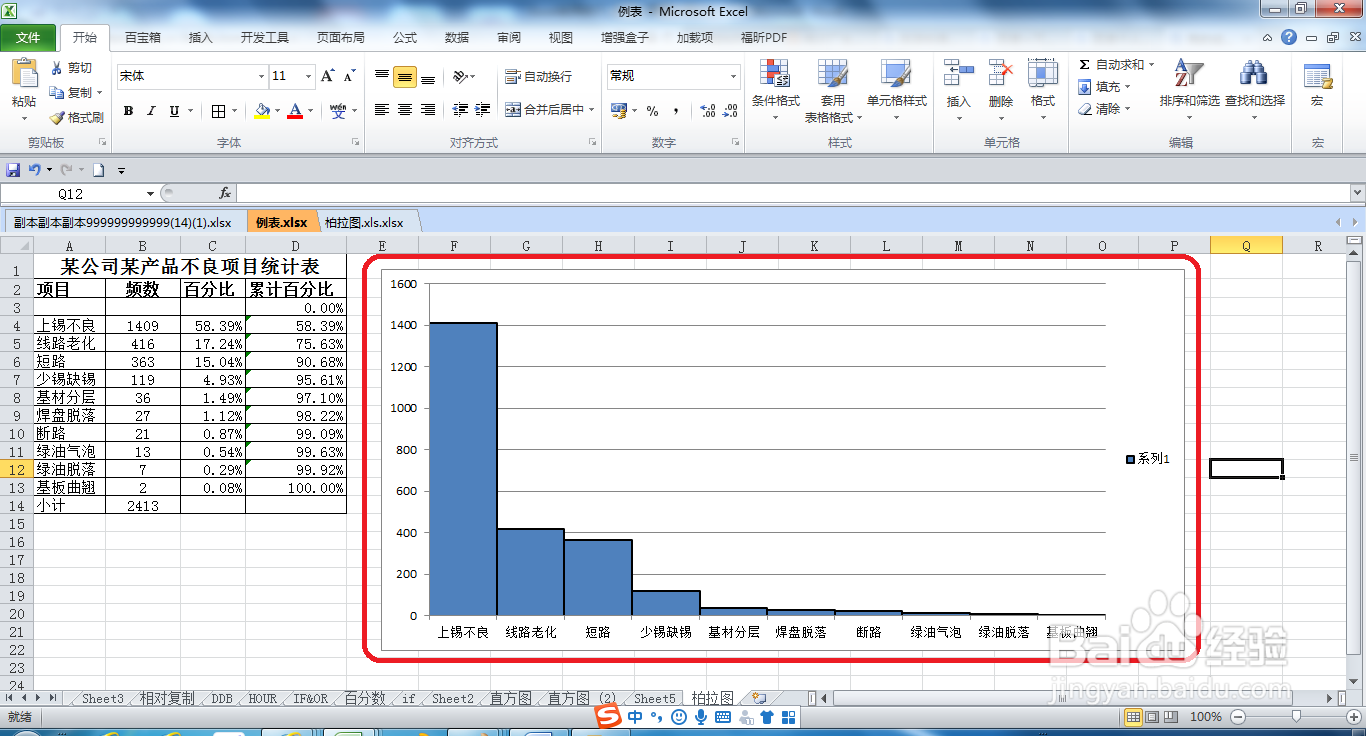1366x736 pixels.
Task: Select the Format Painter brush
Action: pos(57,117)
